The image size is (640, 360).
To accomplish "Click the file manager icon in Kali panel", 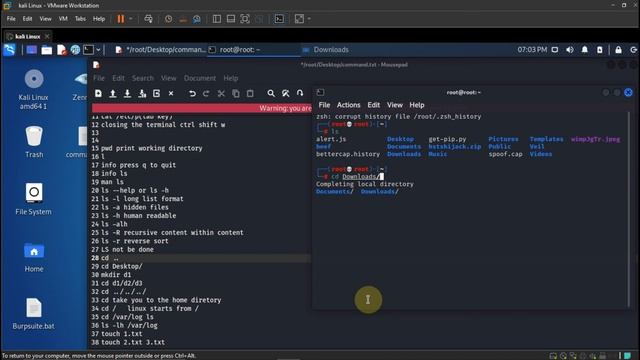I will [47, 50].
